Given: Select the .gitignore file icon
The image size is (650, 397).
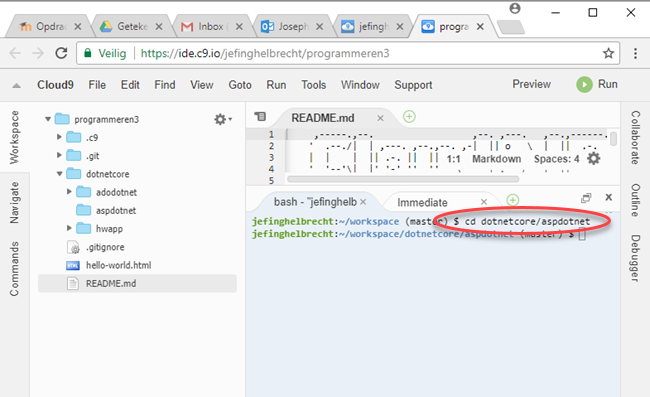Looking at the screenshot, I should coord(73,247).
